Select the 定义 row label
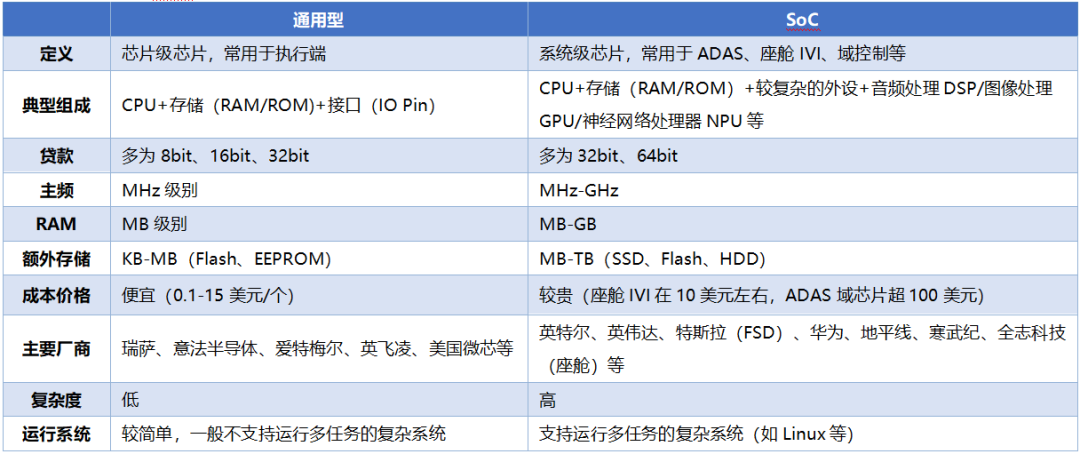This screenshot has height=454, width=1080. [x=56, y=53]
